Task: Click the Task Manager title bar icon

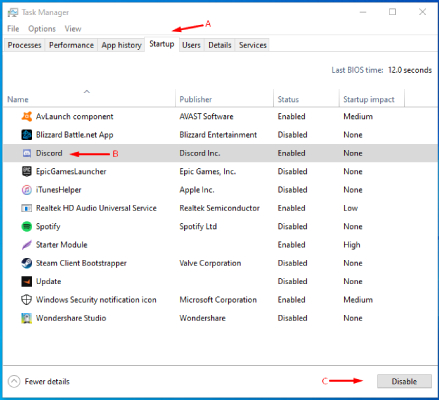Action: [x=13, y=13]
